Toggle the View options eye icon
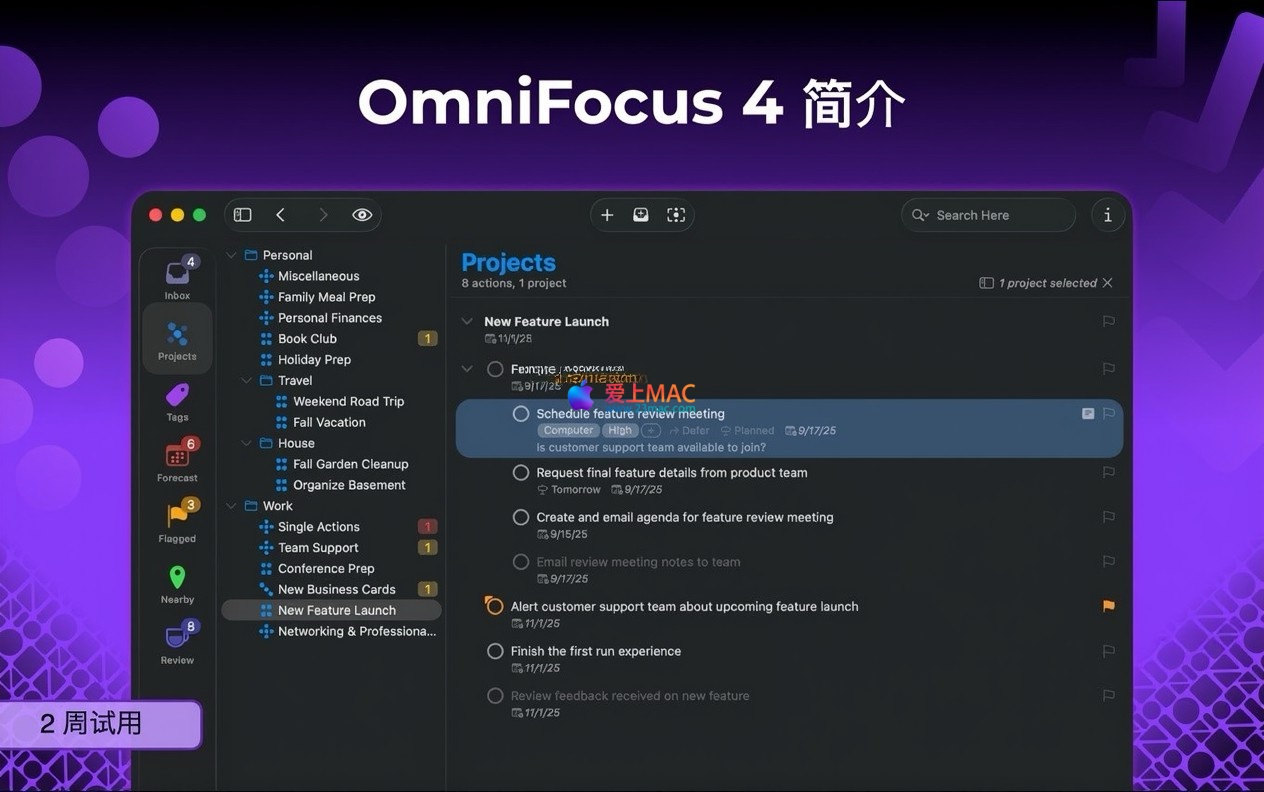Viewport: 1264px width, 792px height. click(362, 215)
